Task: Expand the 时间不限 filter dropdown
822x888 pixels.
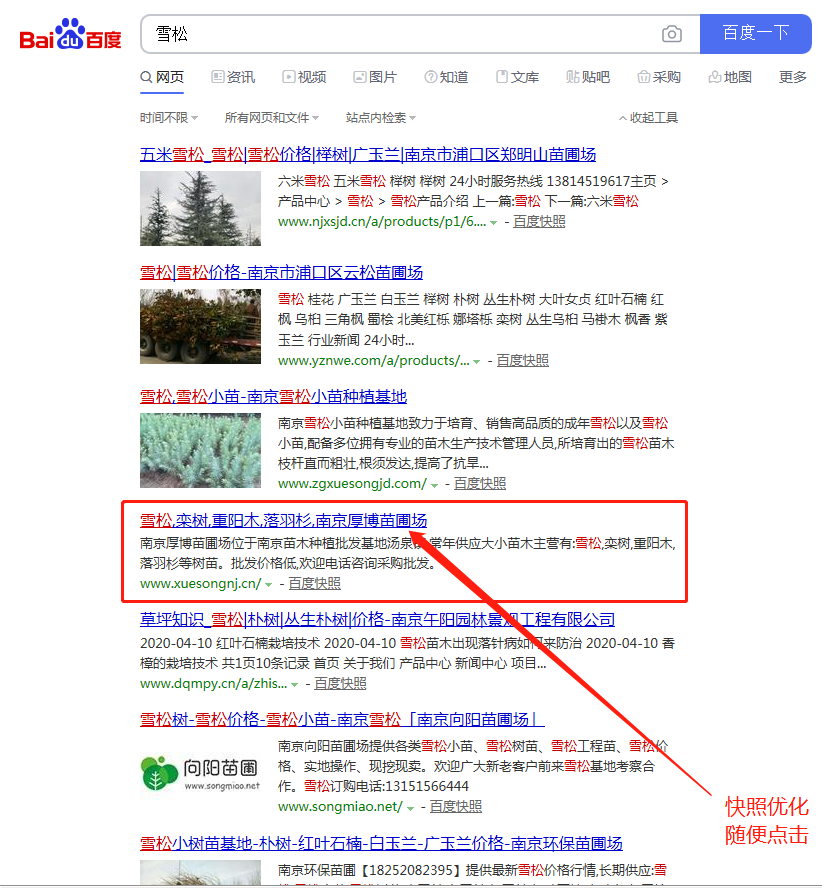Action: [x=169, y=118]
